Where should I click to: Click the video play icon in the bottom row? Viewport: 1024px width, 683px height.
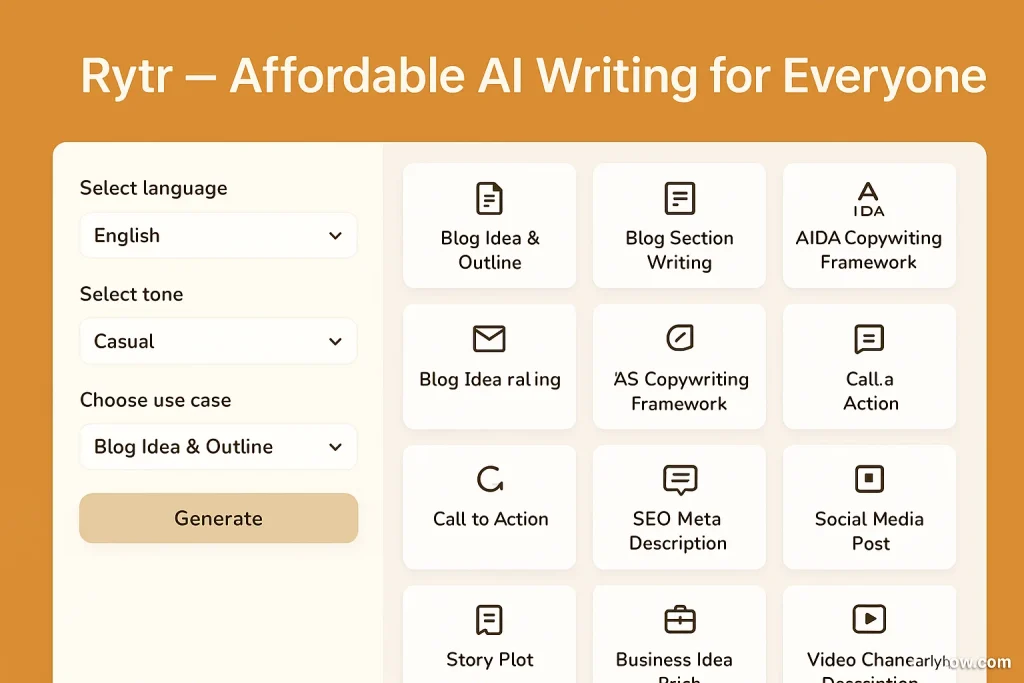point(869,620)
